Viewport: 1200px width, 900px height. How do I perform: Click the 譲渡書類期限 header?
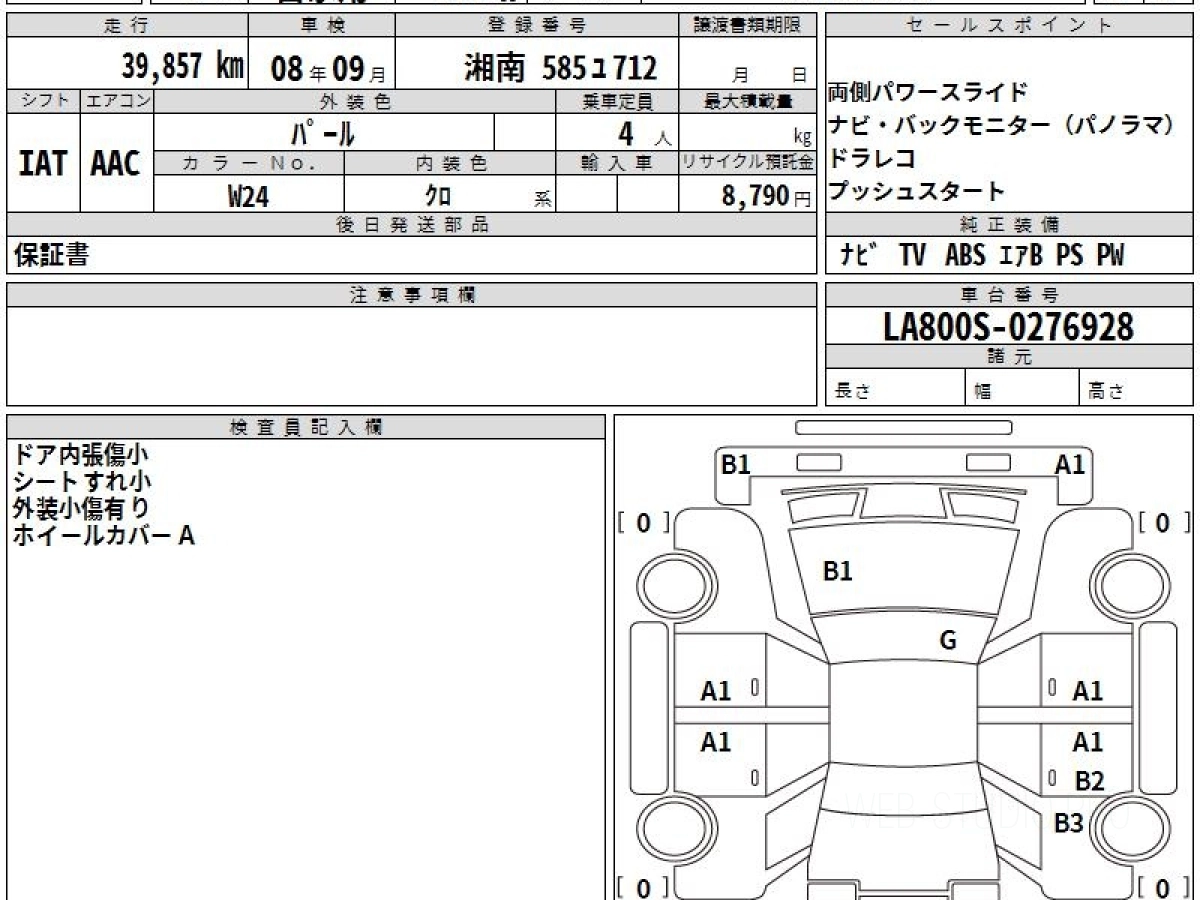click(748, 26)
